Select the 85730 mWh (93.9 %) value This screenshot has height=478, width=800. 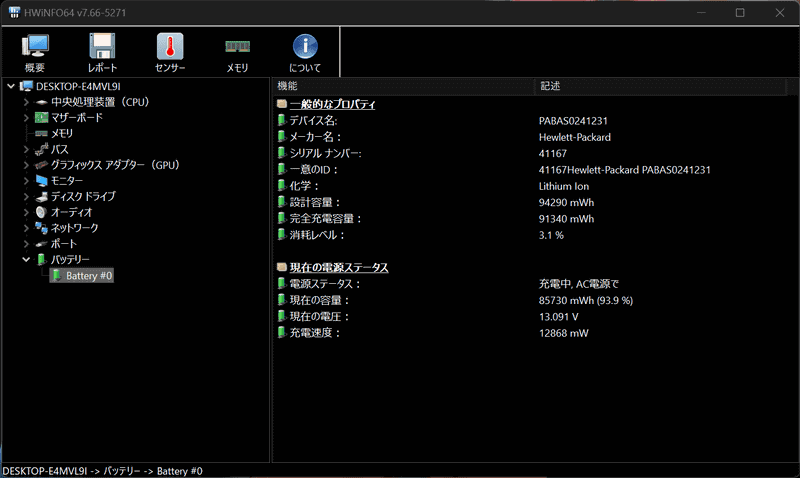586,300
